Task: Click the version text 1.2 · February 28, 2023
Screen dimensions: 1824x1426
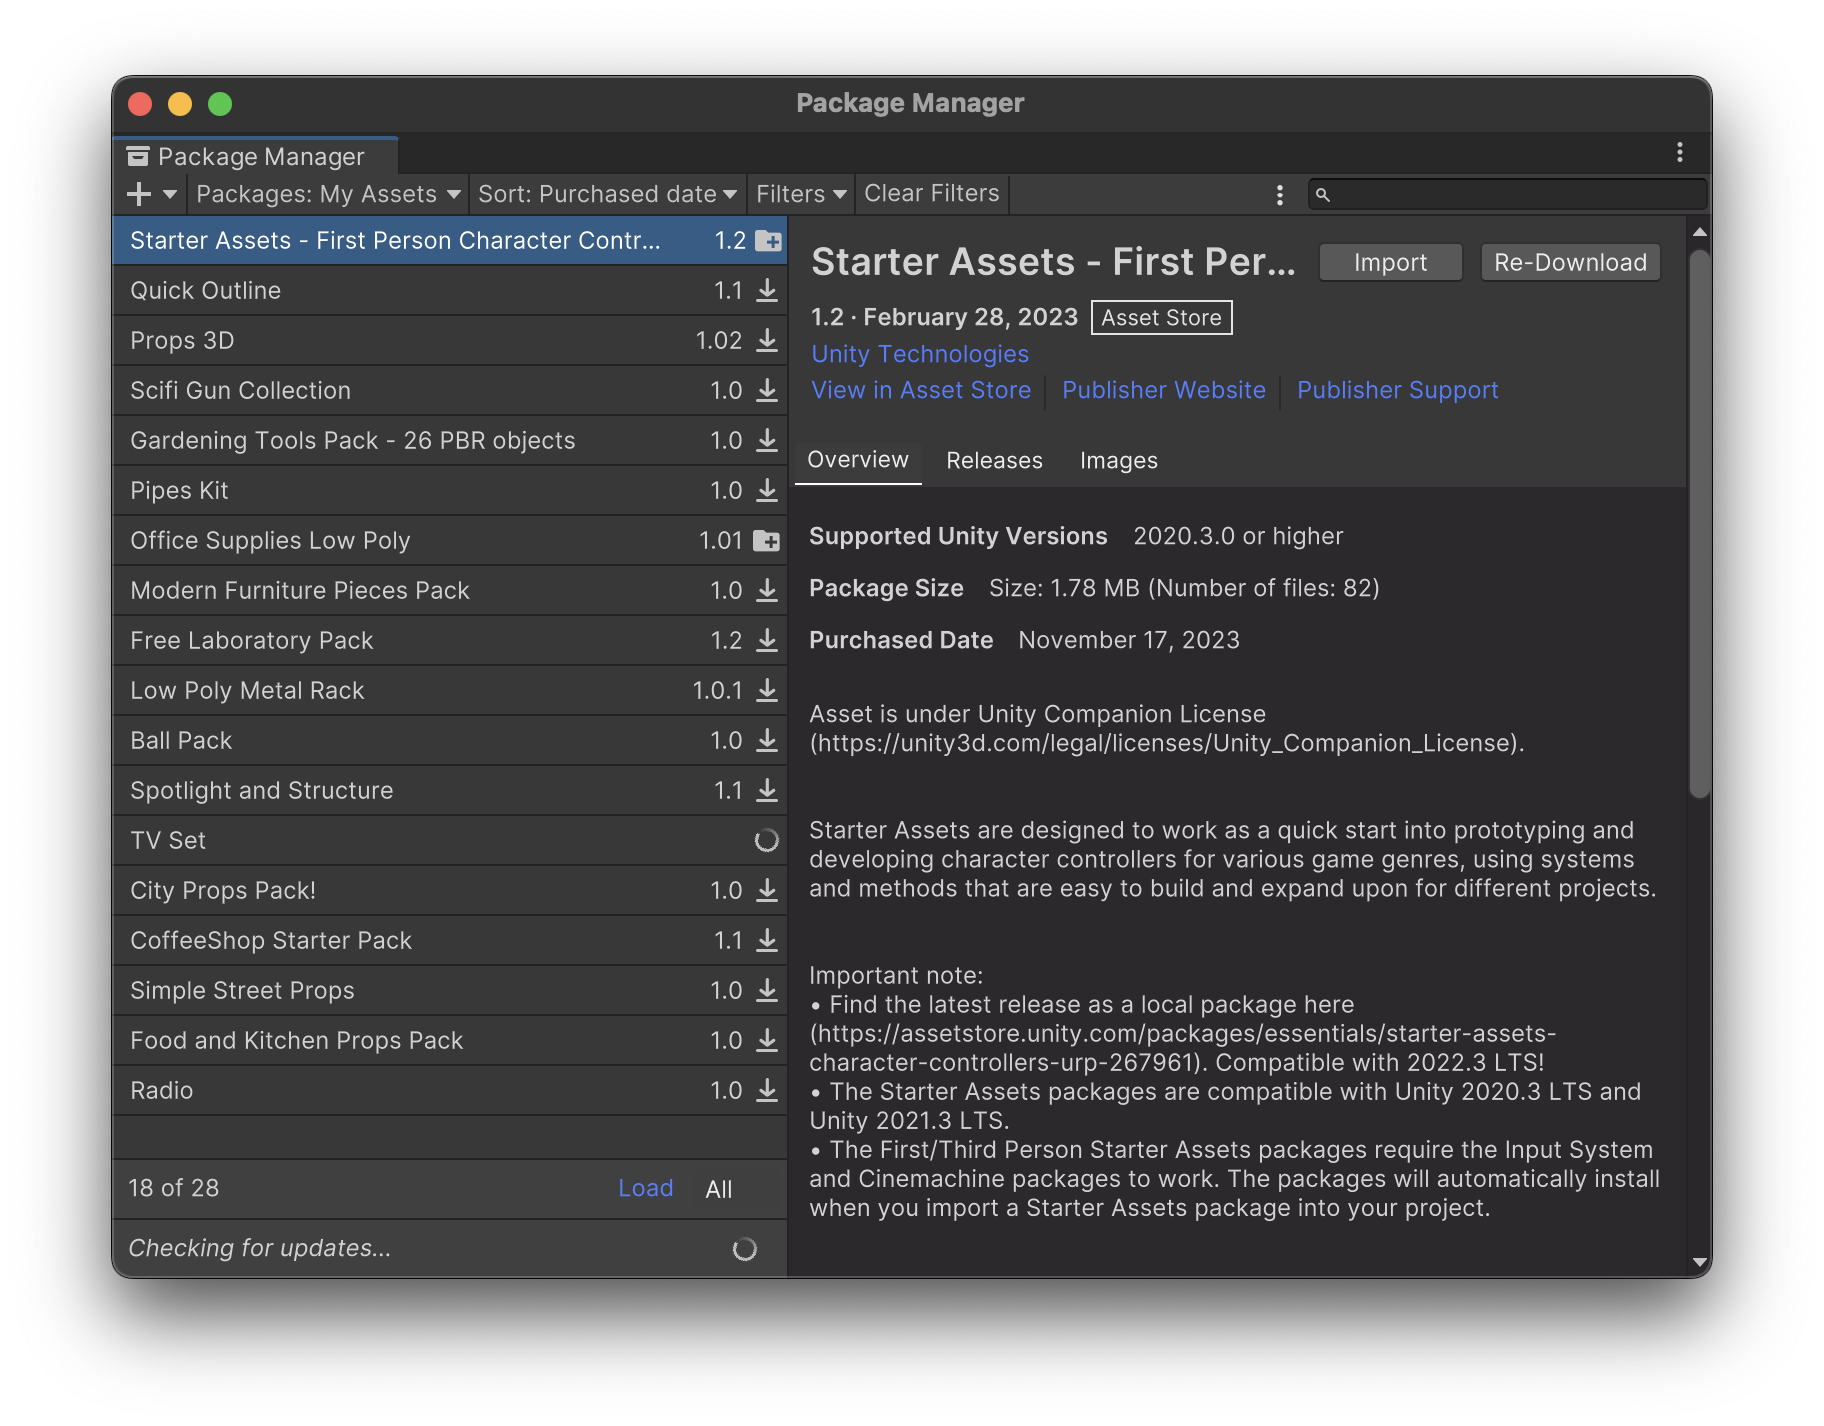Action: coord(944,317)
